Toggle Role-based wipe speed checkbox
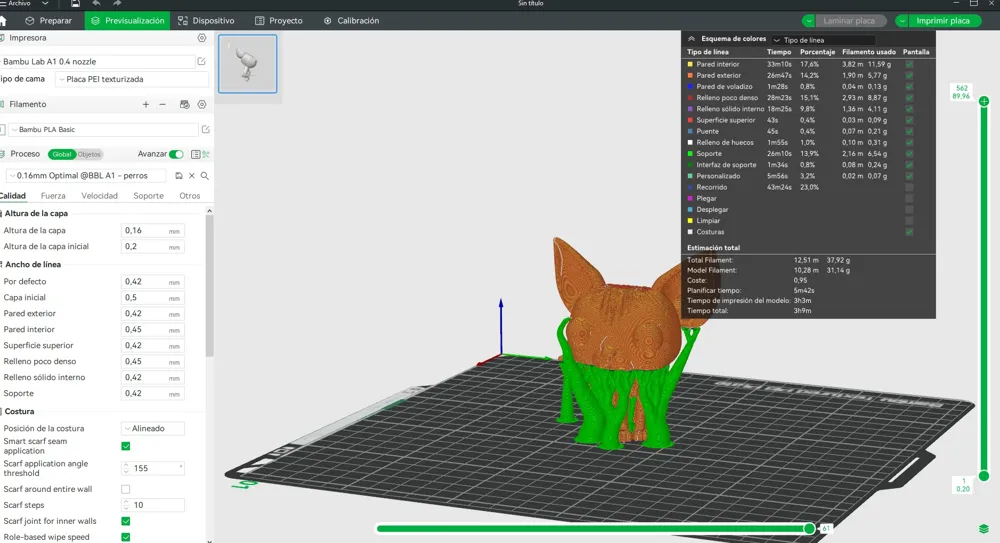Viewport: 1000px width, 543px height. pos(126,537)
